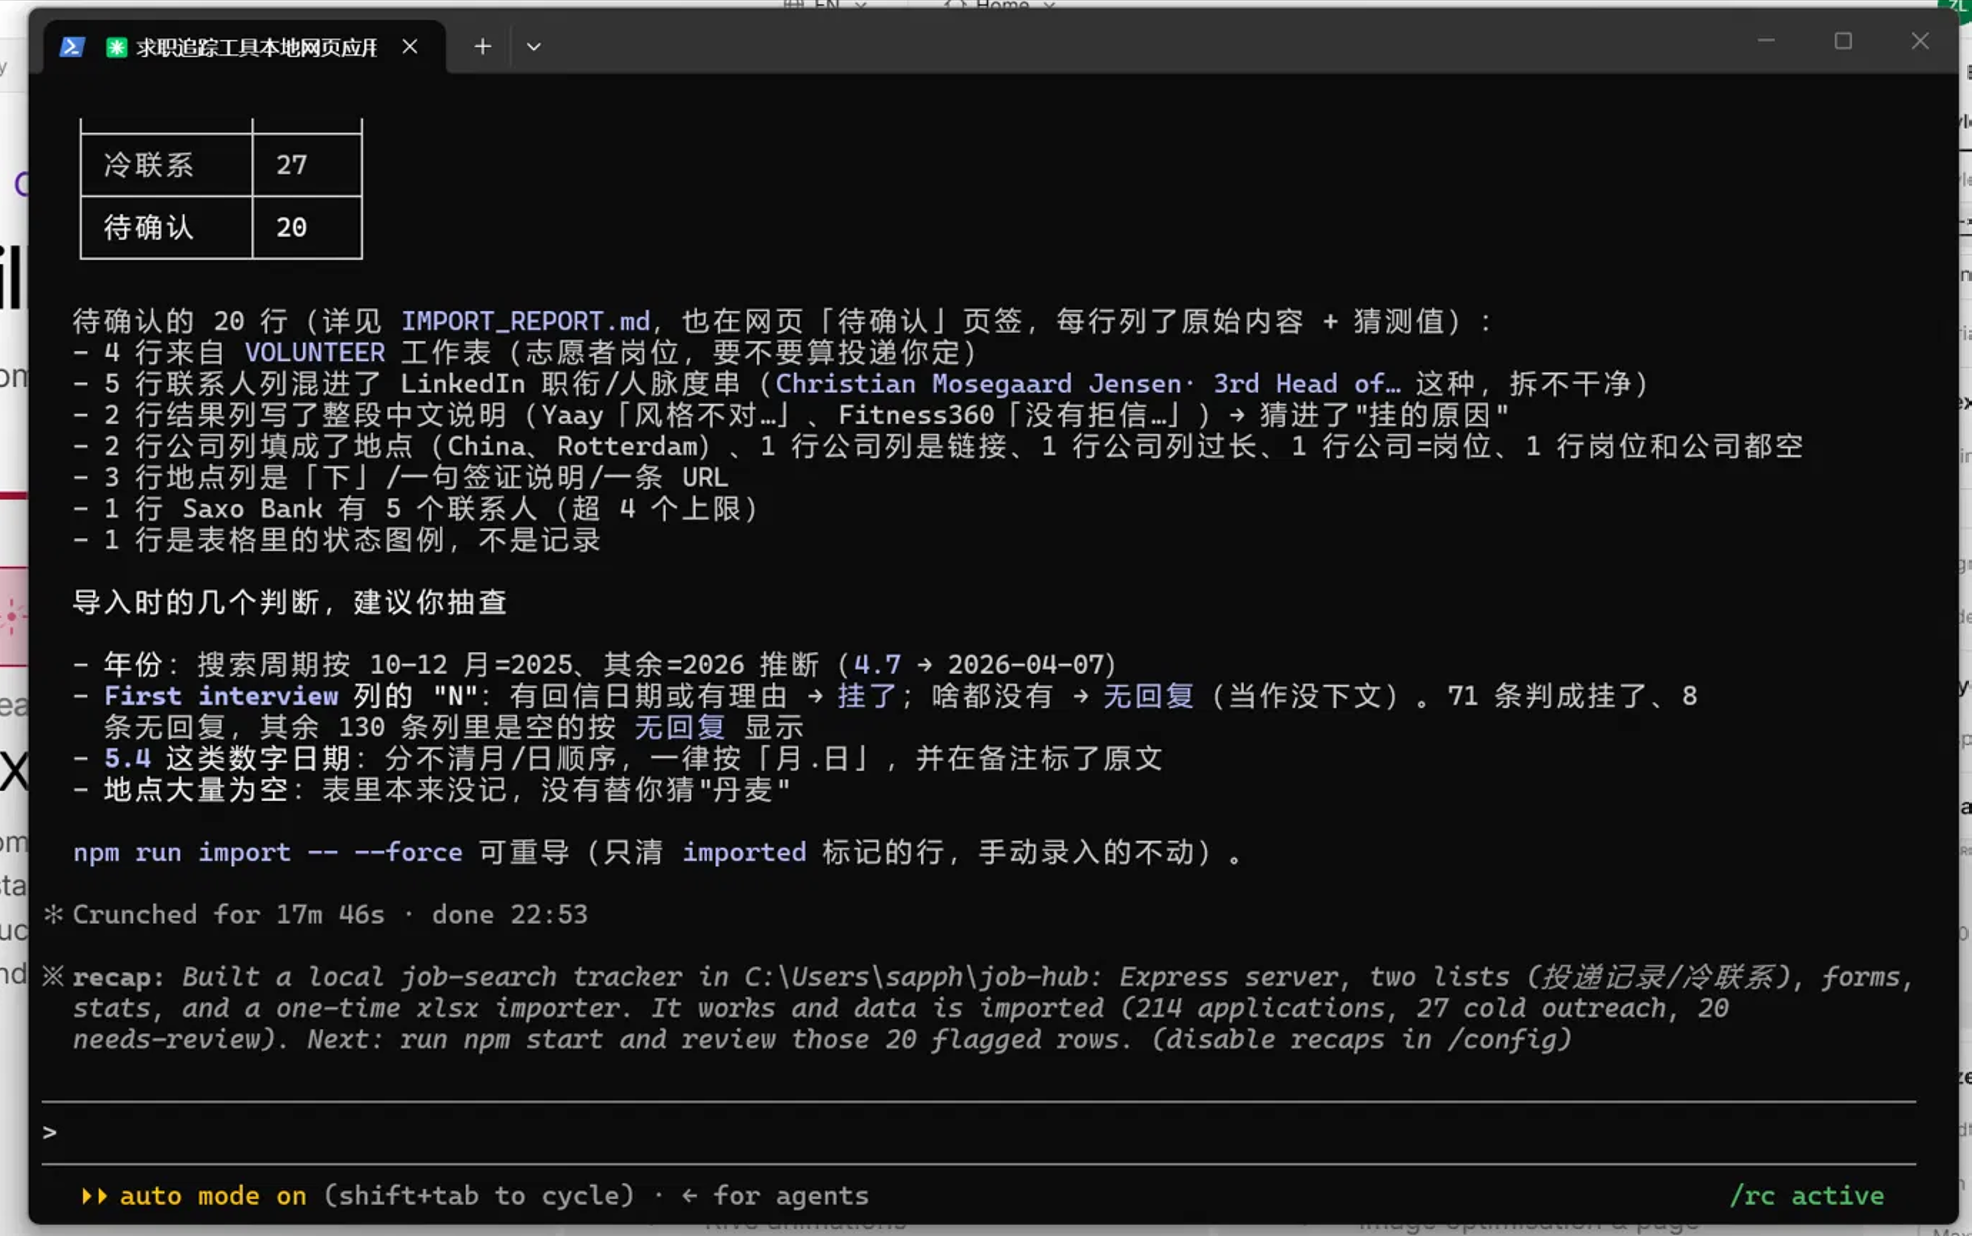1972x1236 pixels.
Task: Click the 'npm run import -- --force' command text
Action: coord(268,852)
